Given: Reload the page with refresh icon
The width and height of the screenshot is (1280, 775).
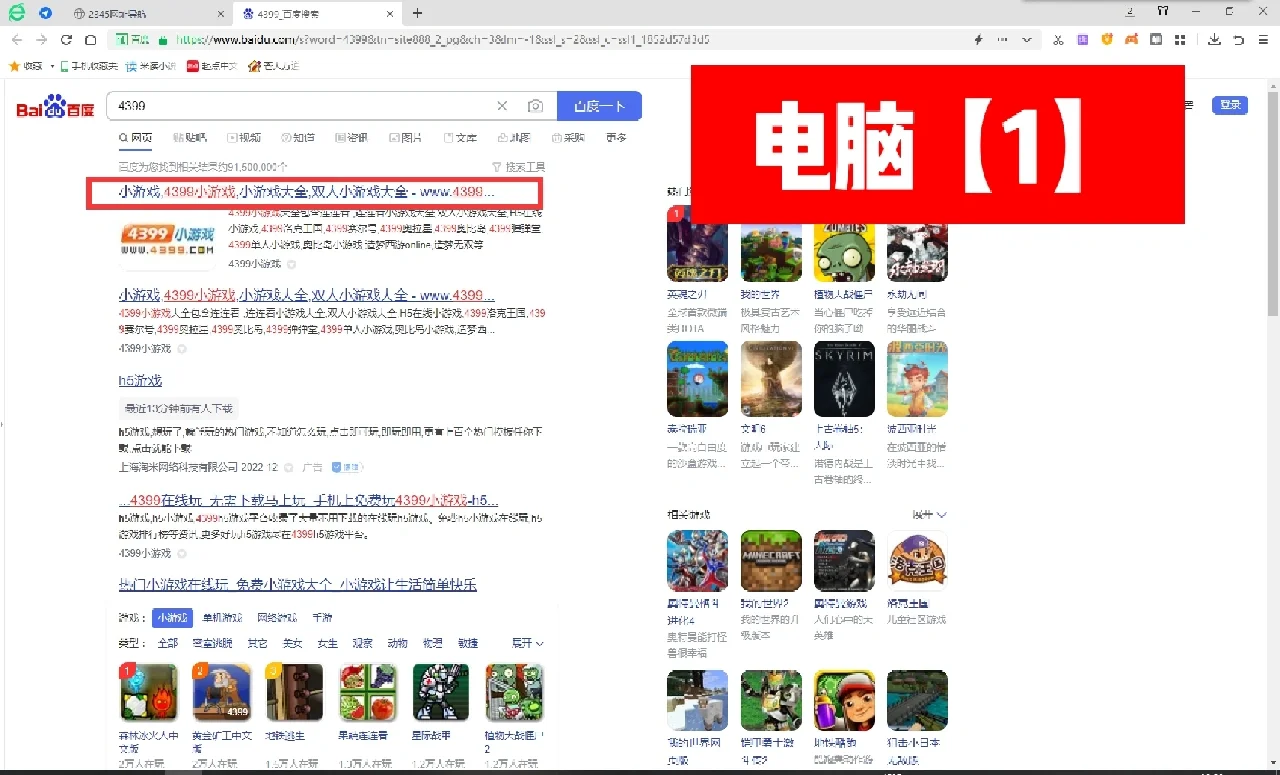Looking at the screenshot, I should click(x=66, y=40).
